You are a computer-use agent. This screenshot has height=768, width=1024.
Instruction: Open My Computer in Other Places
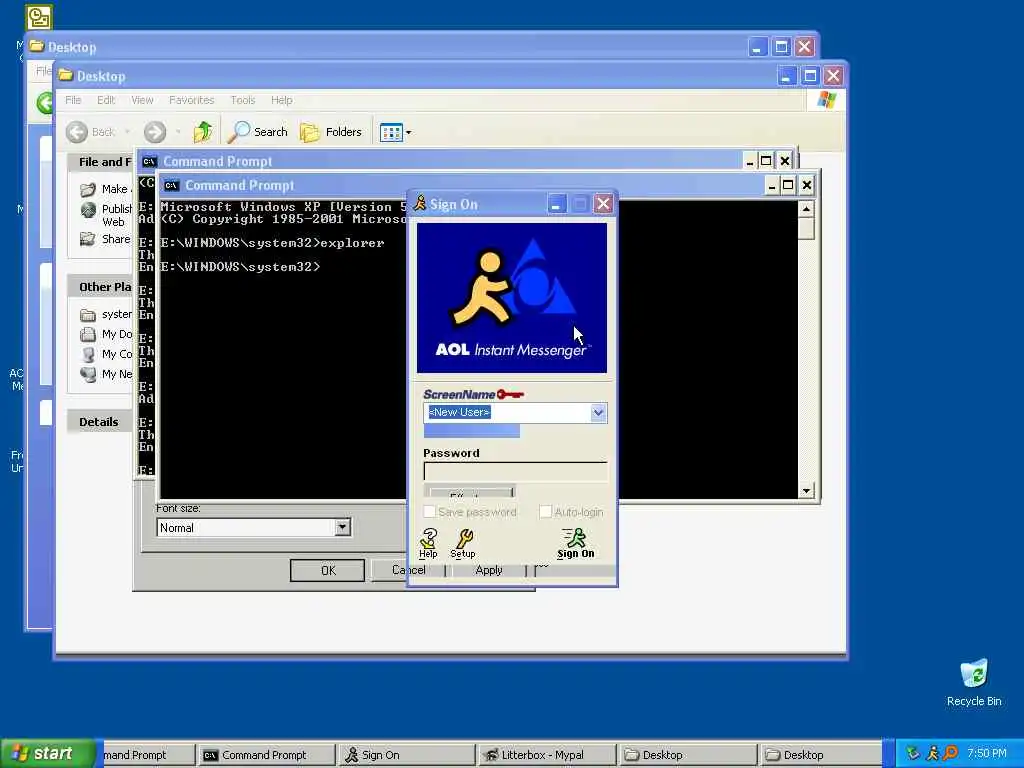click(106, 355)
